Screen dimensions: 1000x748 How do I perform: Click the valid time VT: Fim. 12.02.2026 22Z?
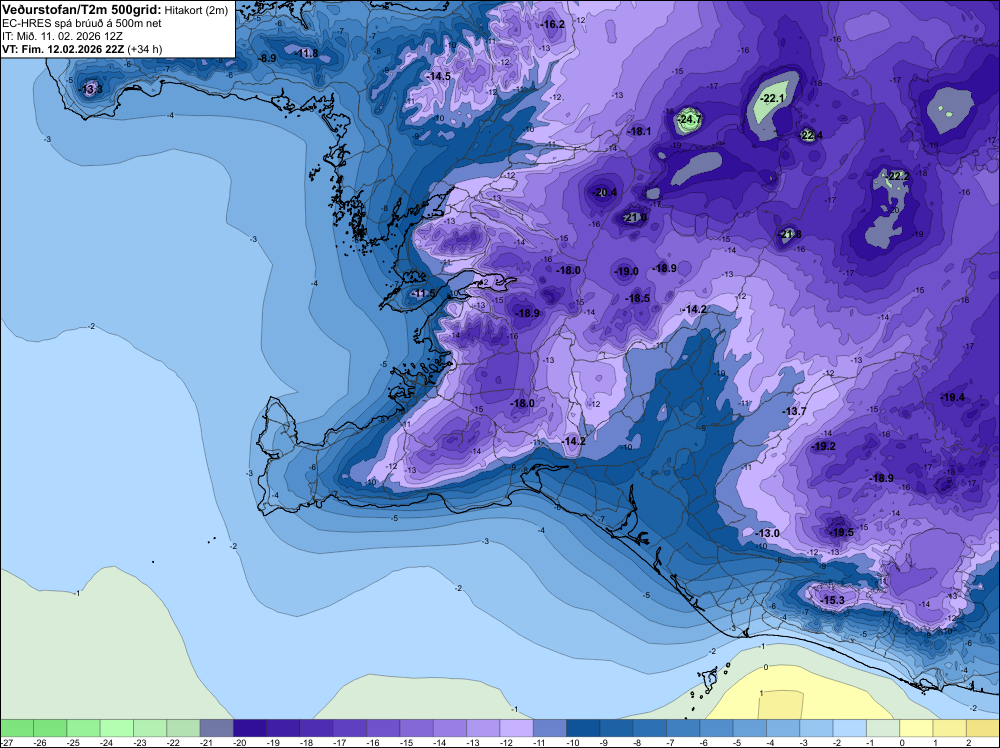(63, 49)
